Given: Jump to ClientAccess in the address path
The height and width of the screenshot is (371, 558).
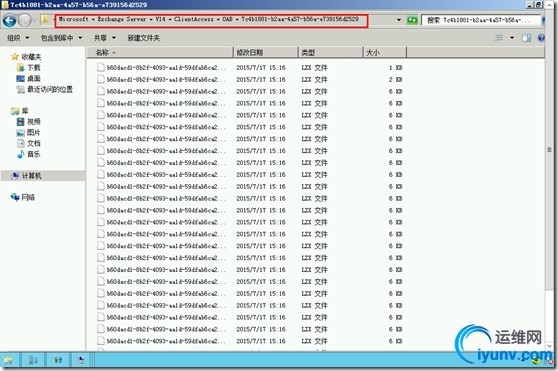Looking at the screenshot, I should pos(194,19).
